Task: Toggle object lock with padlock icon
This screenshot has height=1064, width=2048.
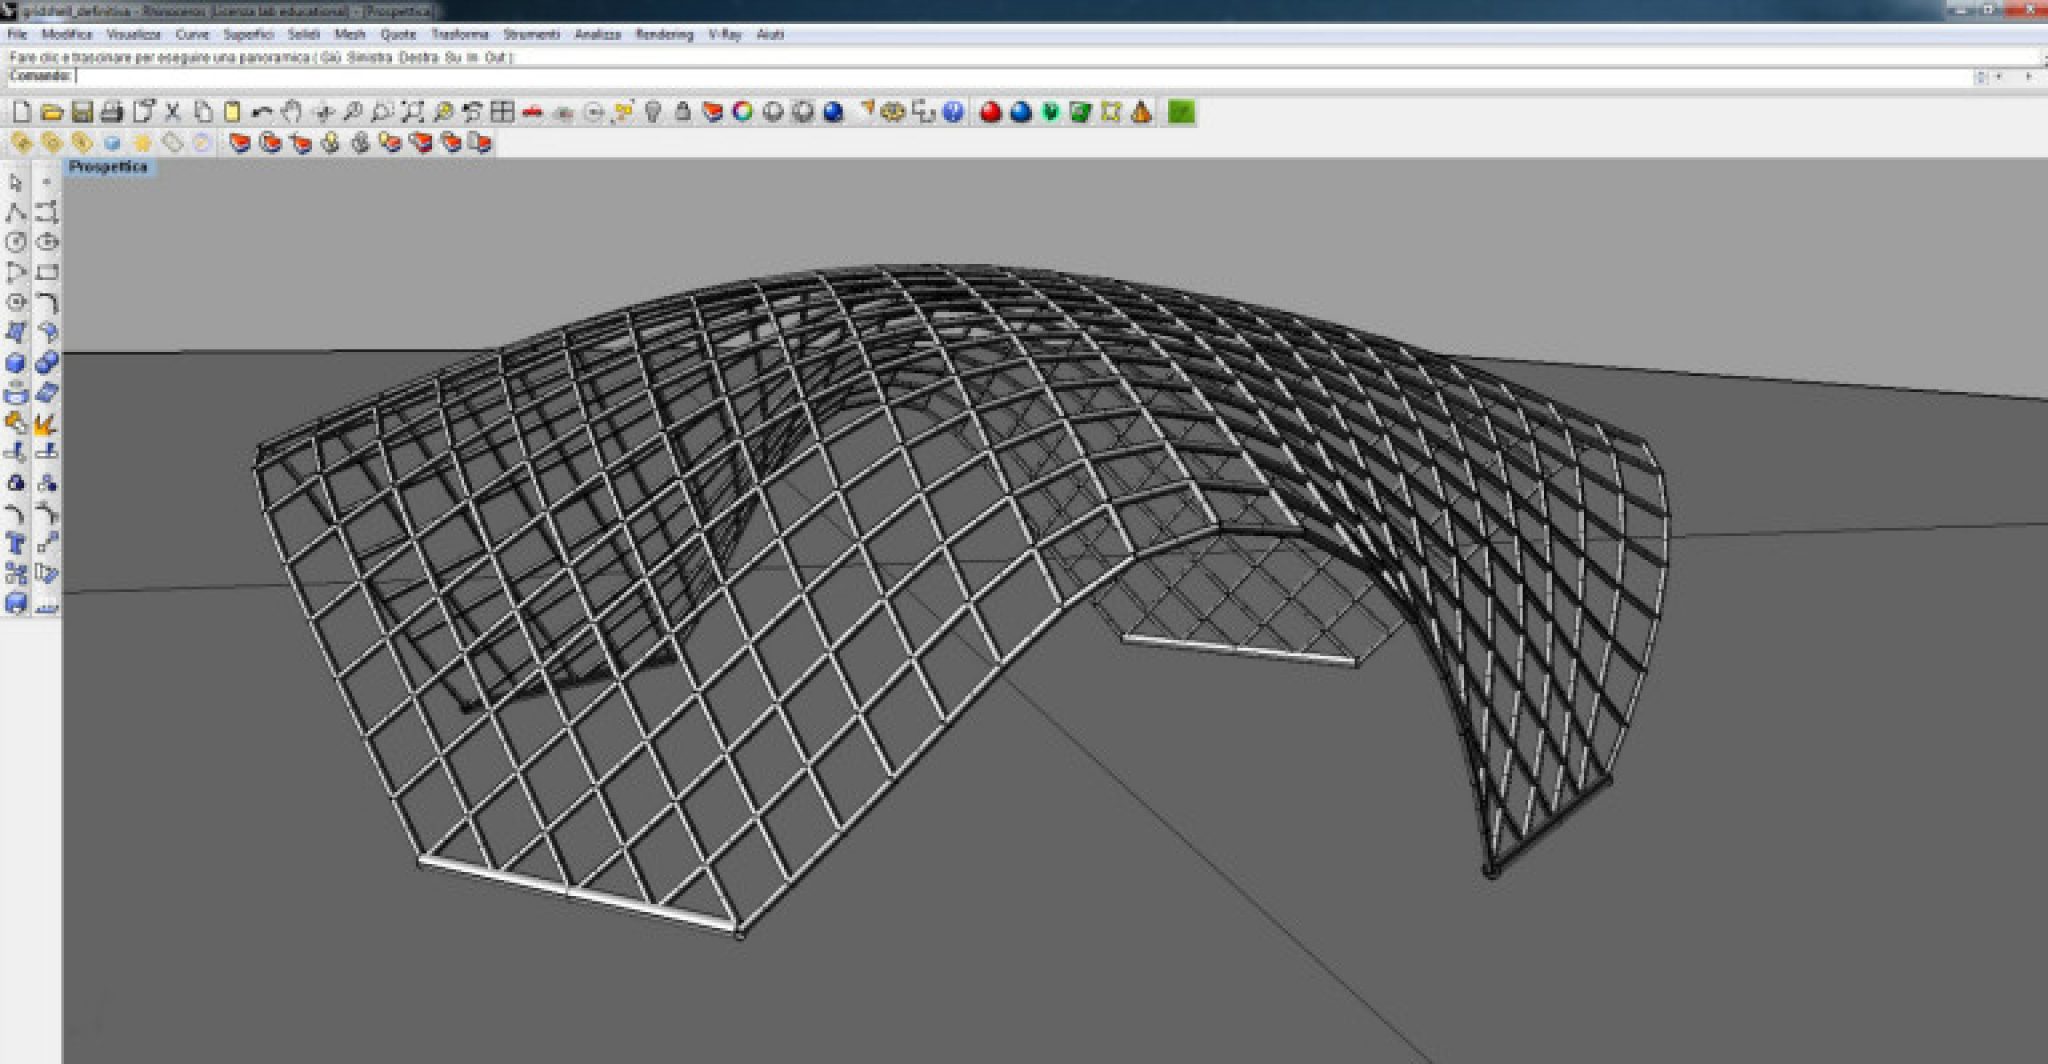Action: pyautogui.click(x=683, y=112)
